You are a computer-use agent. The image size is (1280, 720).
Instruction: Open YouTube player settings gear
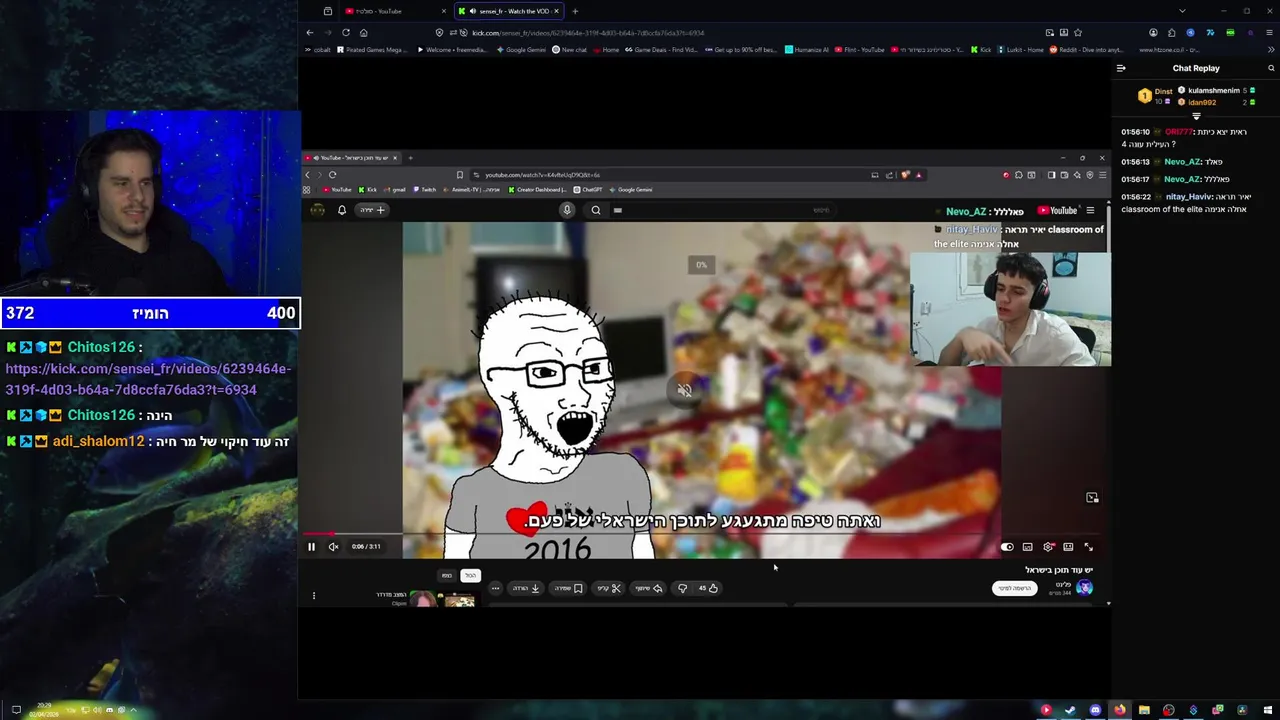1048,547
